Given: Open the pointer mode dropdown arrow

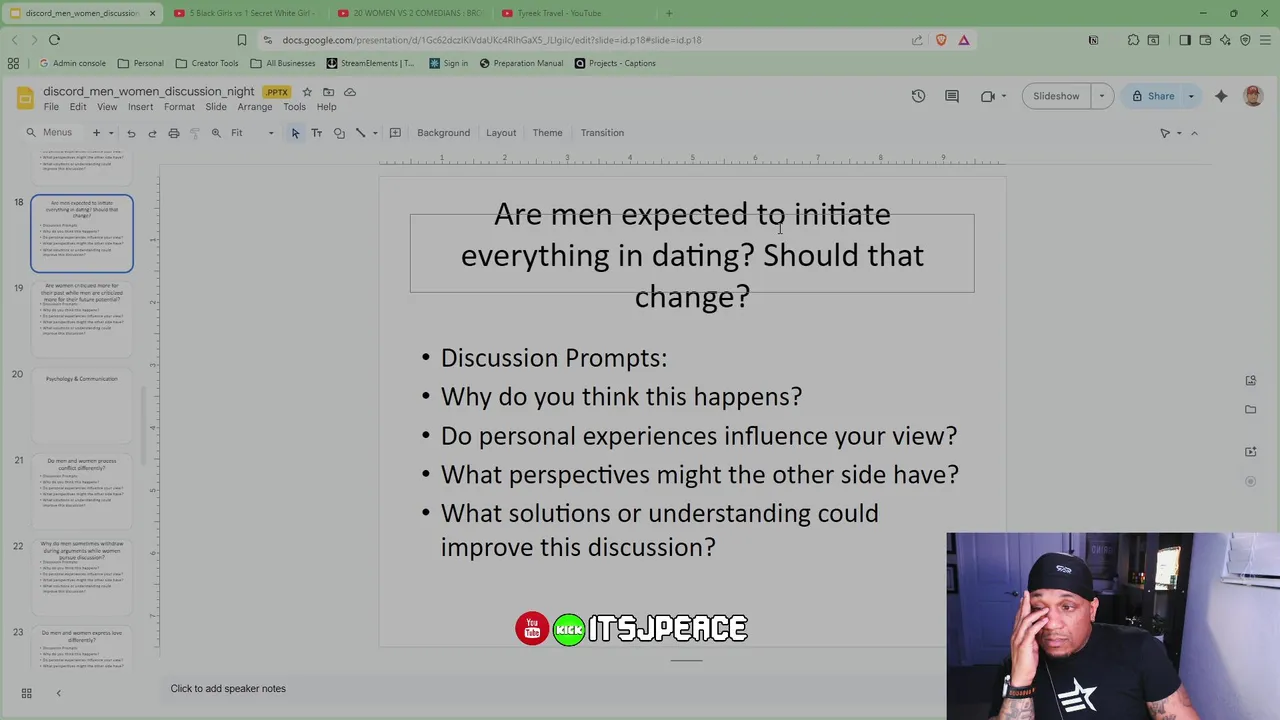Looking at the screenshot, I should pos(1179,133).
